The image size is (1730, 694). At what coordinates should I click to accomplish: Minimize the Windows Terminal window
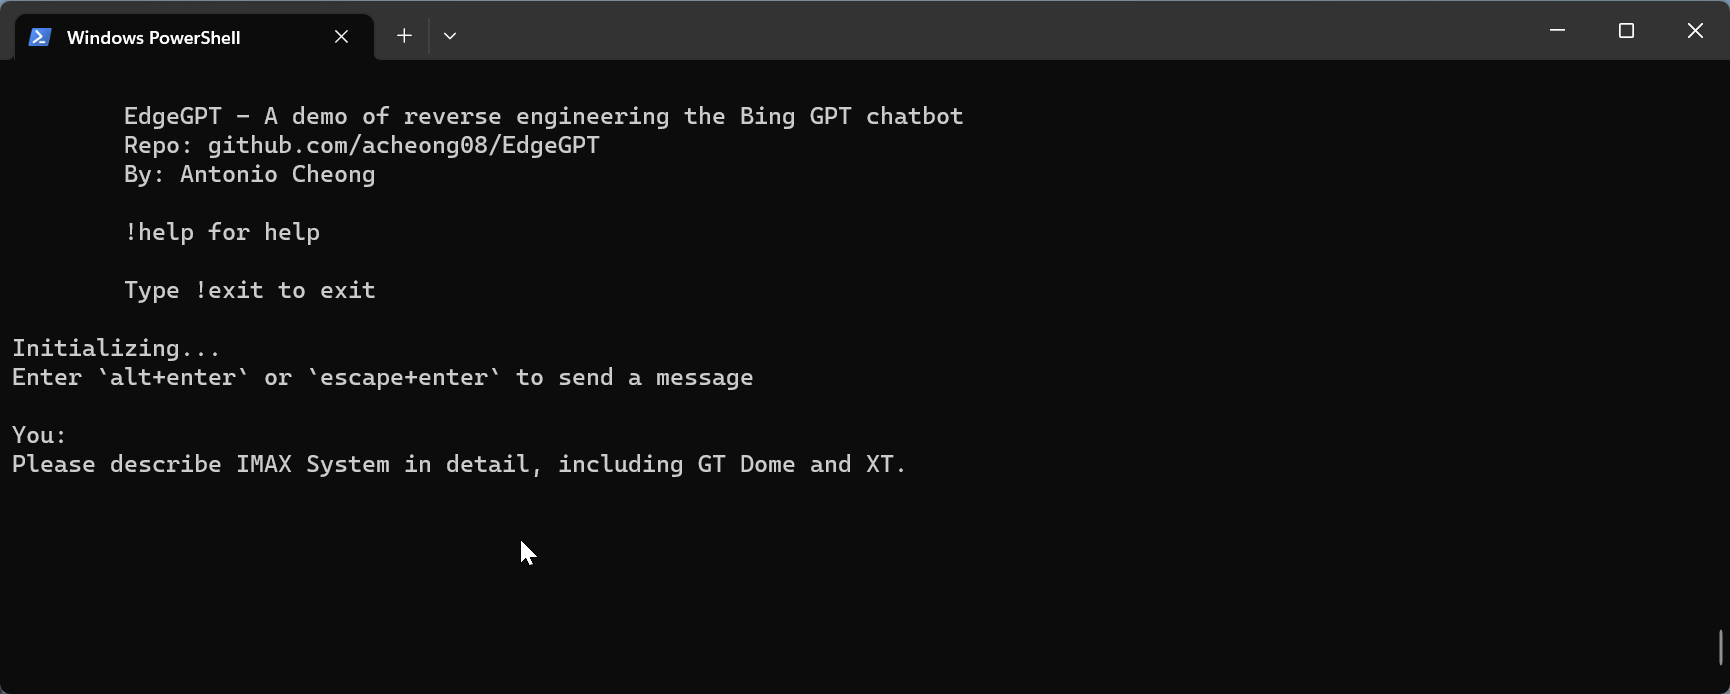[1557, 30]
